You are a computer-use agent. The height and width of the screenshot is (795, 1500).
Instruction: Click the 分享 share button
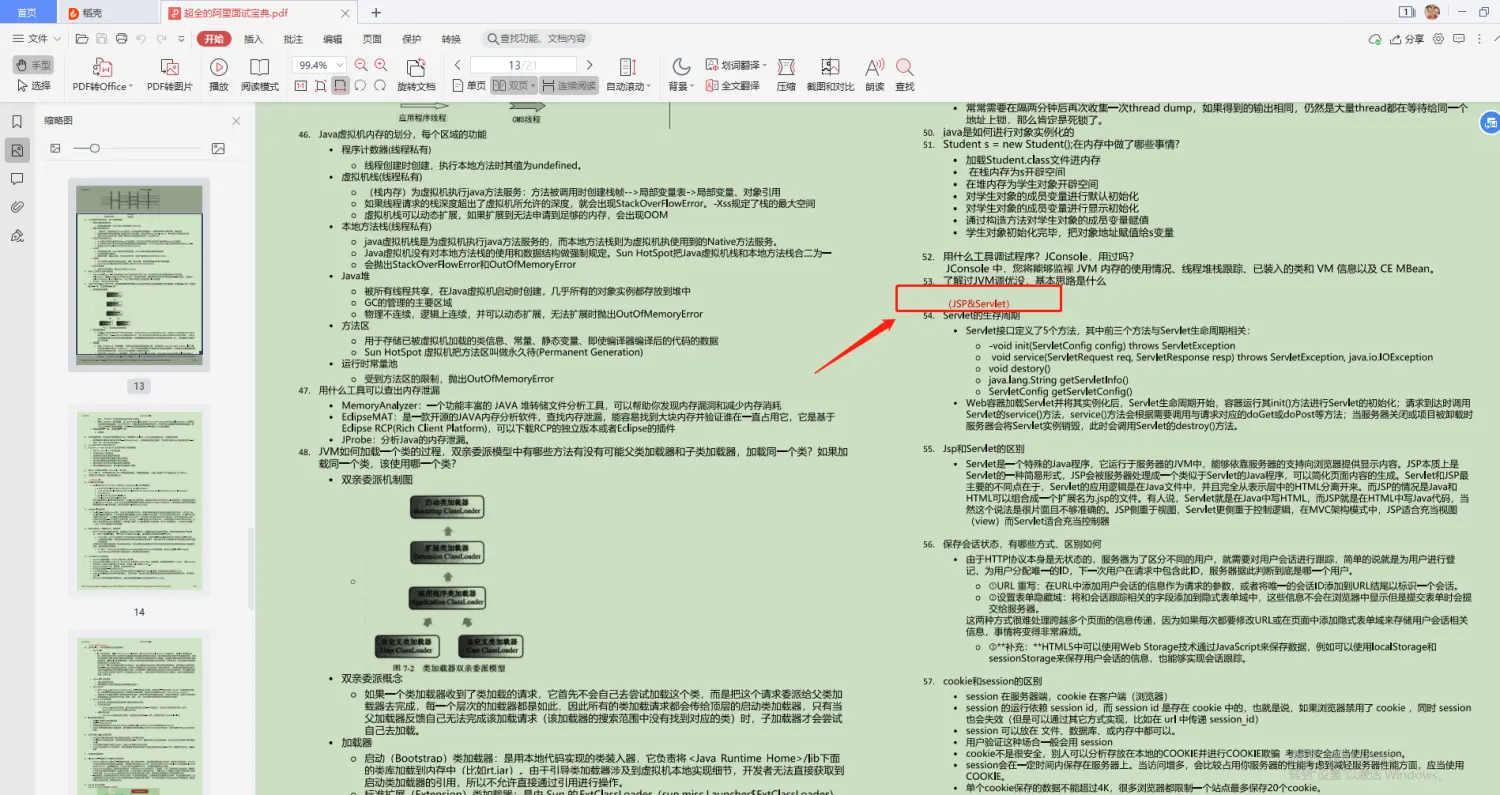point(1405,39)
